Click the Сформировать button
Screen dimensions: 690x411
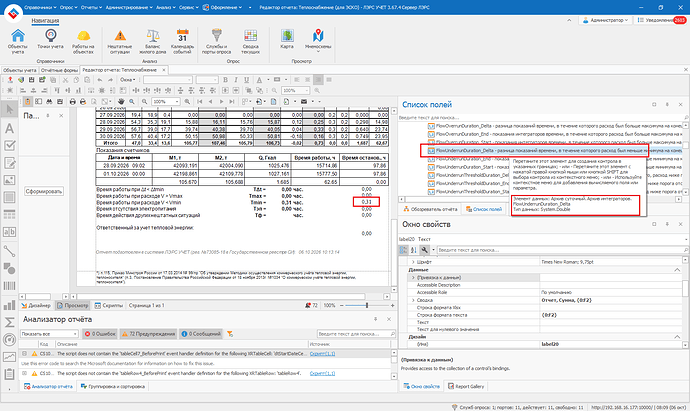[44, 191]
